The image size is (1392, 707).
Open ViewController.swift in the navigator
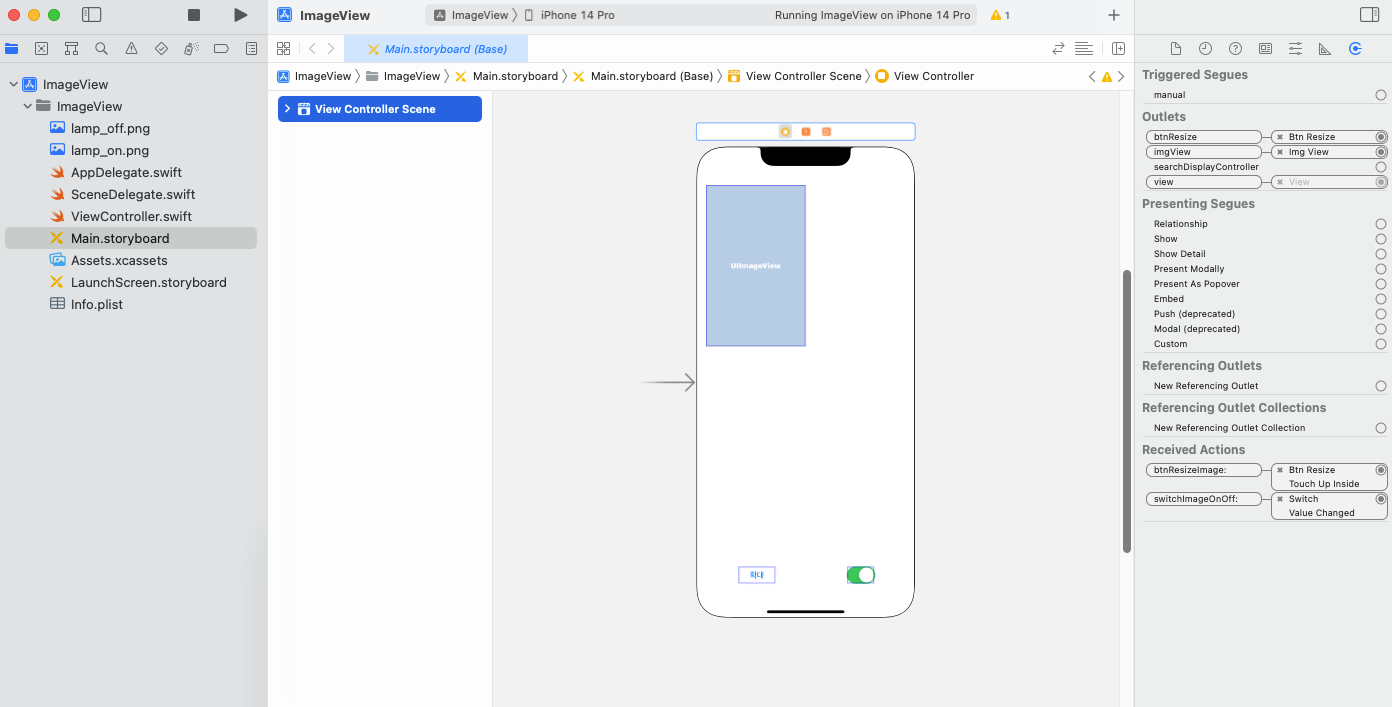click(131, 216)
